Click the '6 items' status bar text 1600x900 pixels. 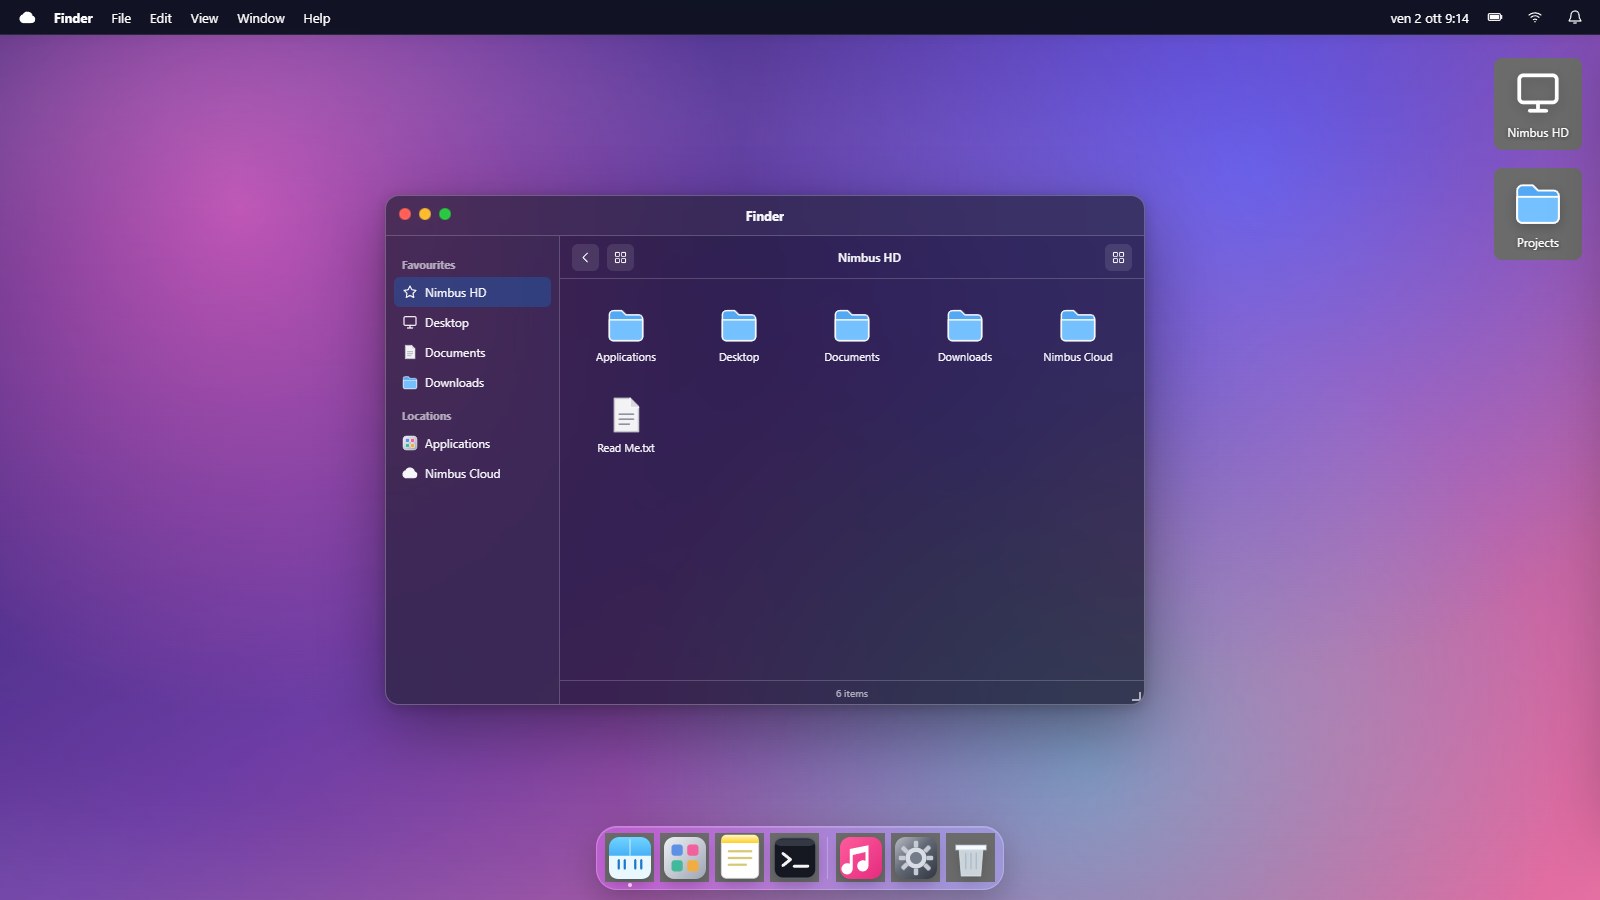[852, 693]
